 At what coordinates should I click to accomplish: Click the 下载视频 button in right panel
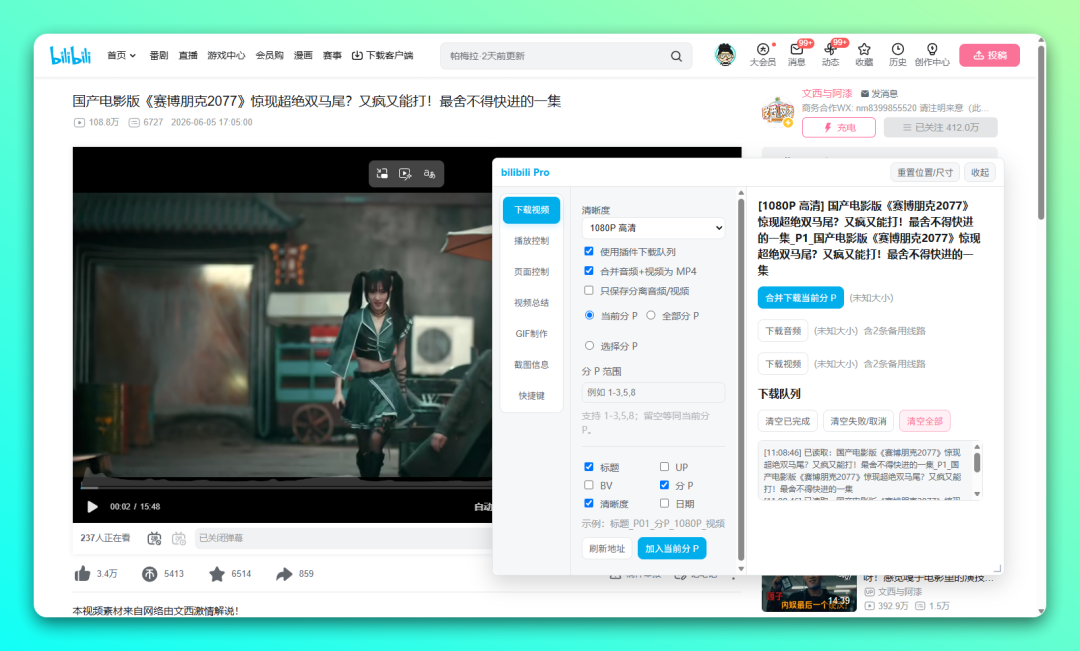click(783, 364)
